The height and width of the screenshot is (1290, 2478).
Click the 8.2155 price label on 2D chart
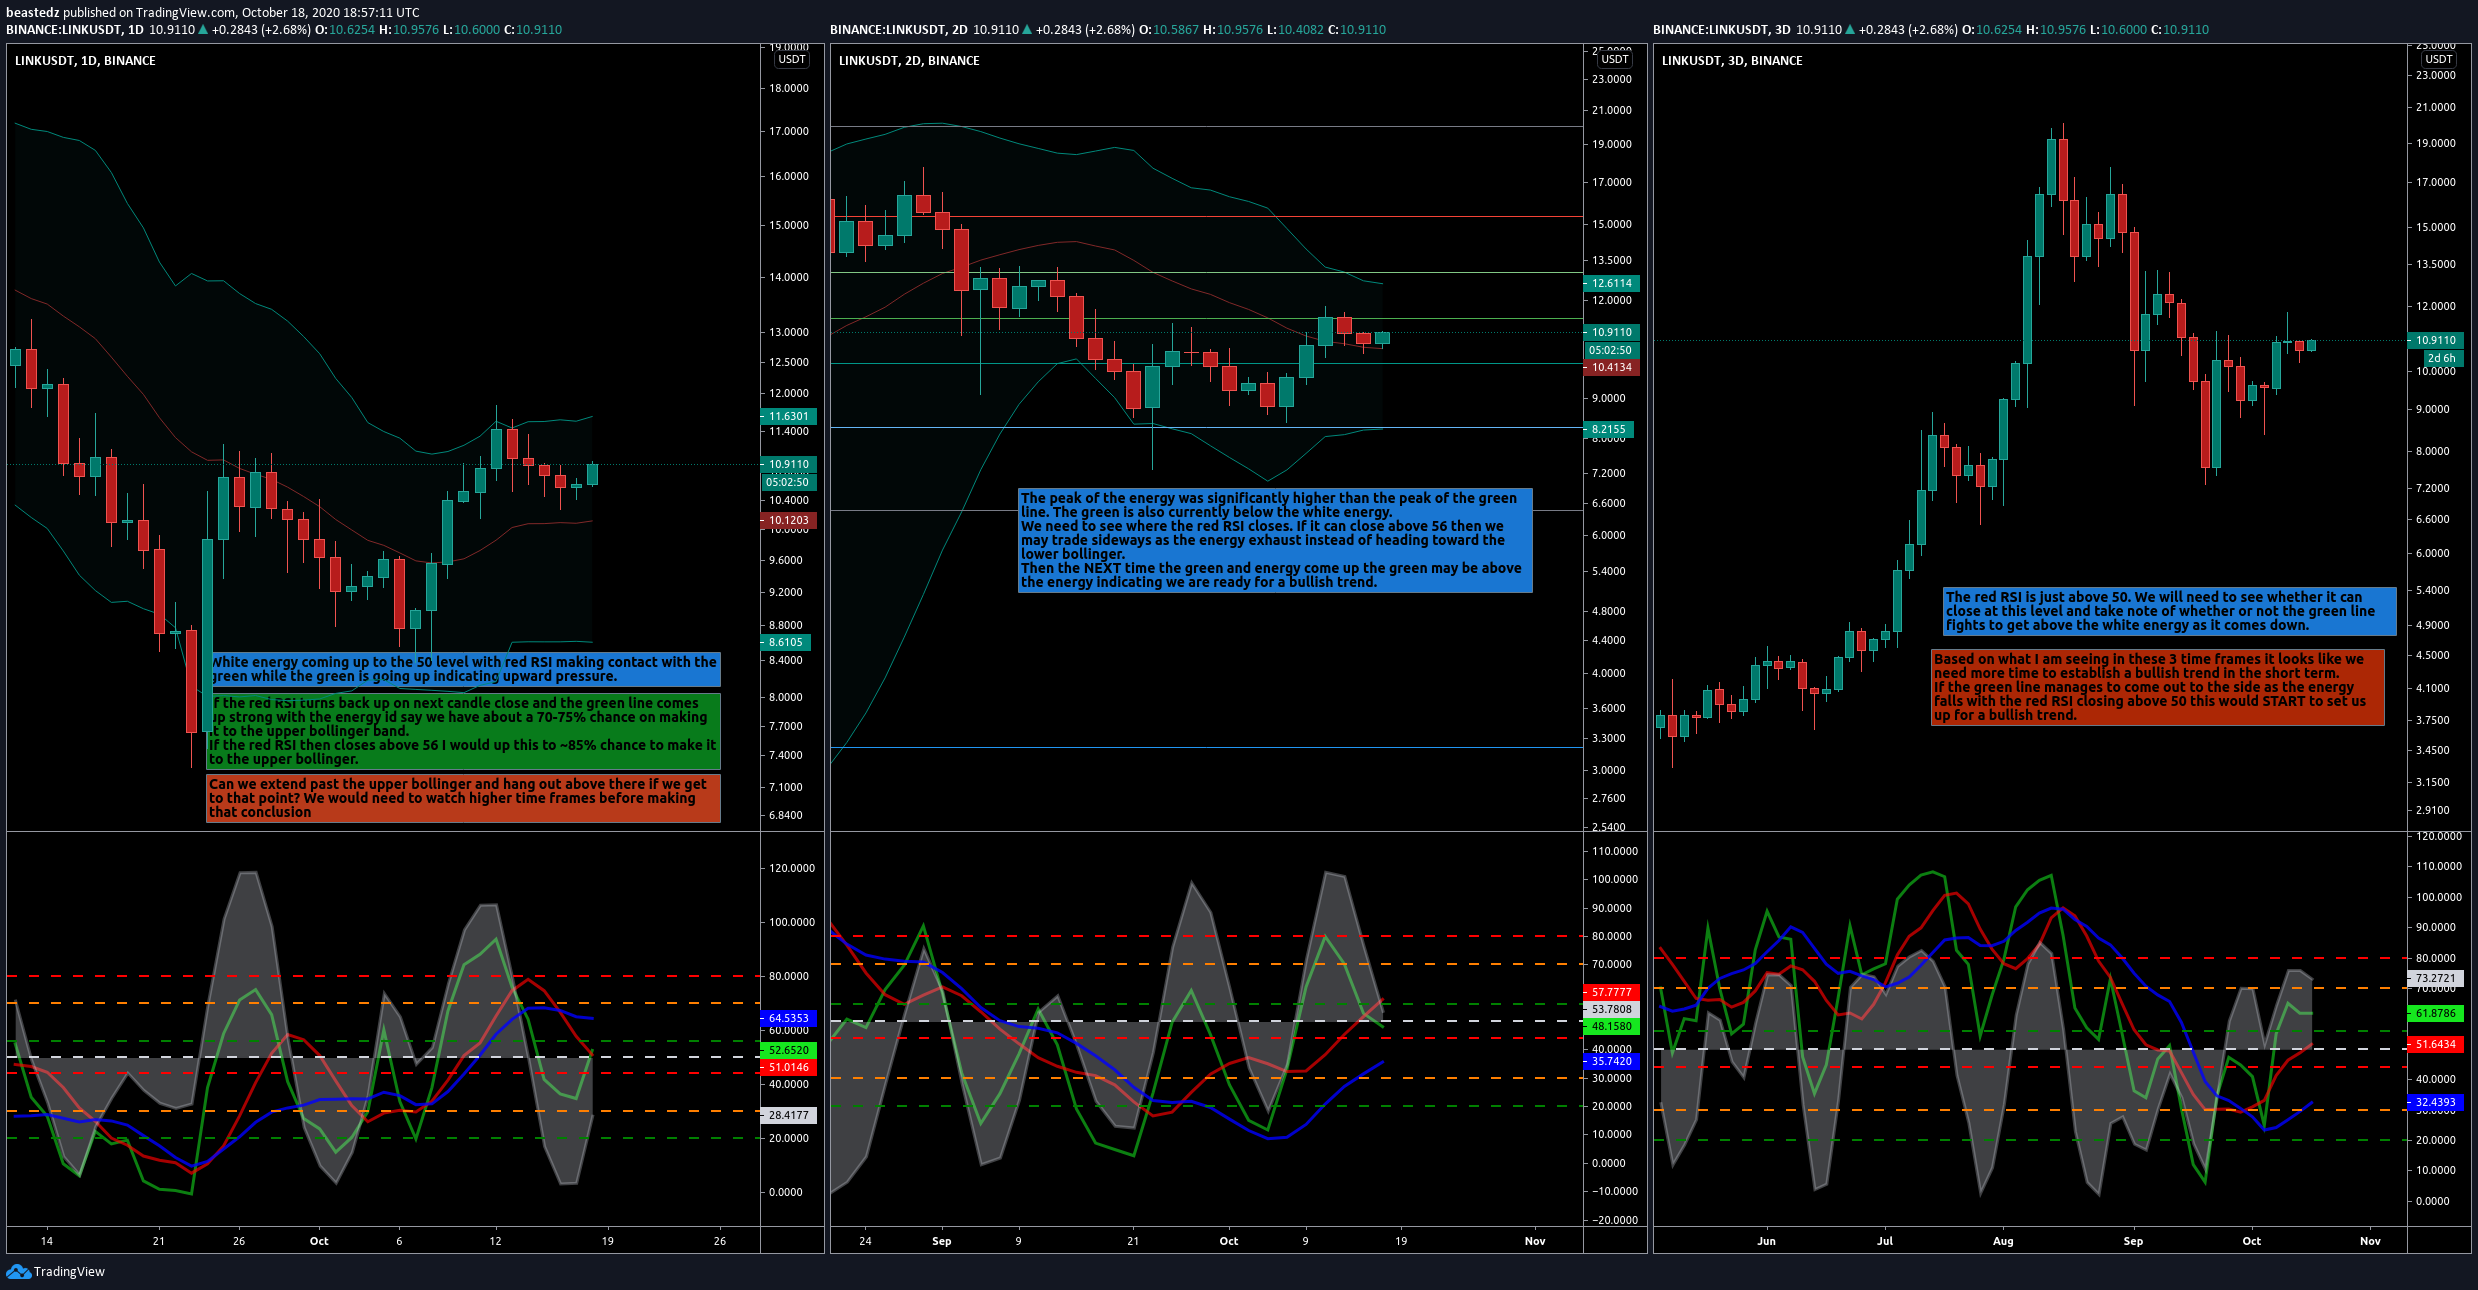(1609, 429)
